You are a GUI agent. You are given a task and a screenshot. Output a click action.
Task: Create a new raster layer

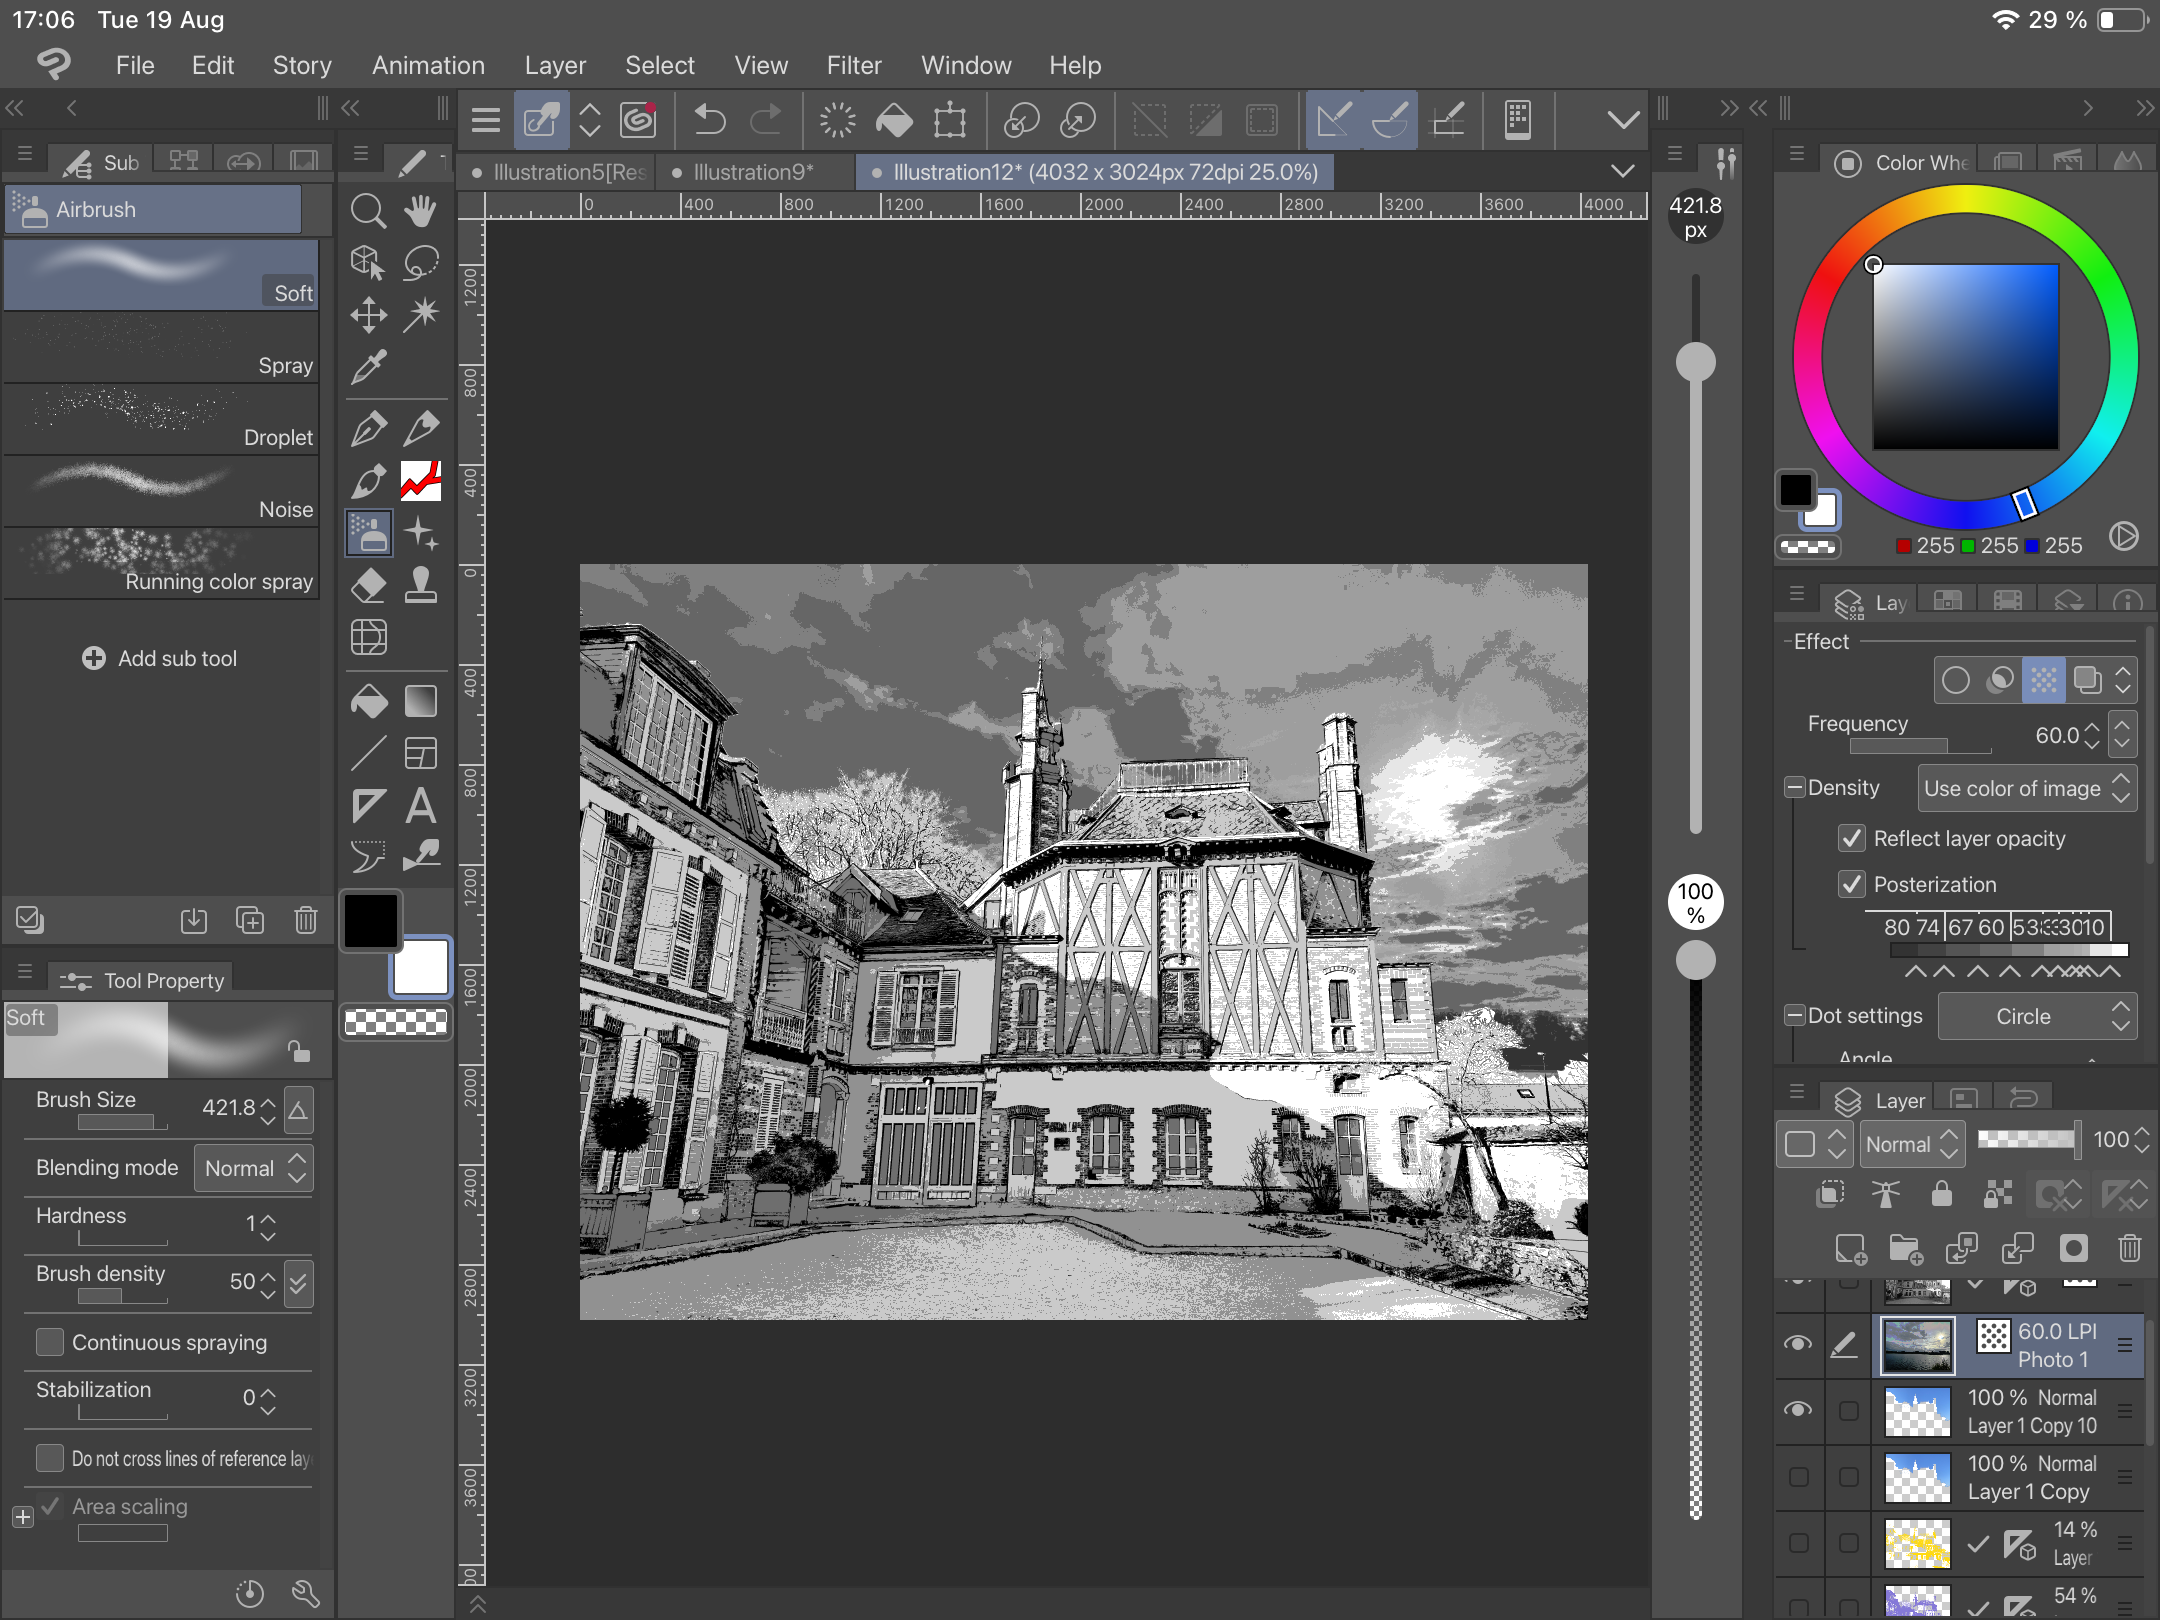point(1850,1248)
